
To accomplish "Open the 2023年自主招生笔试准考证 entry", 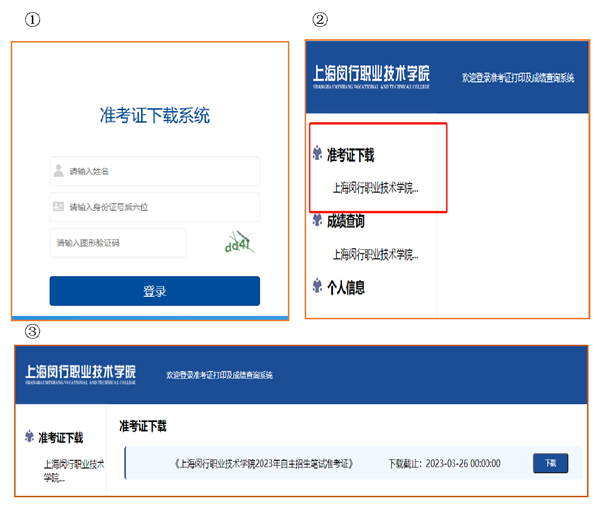I will coord(264,464).
